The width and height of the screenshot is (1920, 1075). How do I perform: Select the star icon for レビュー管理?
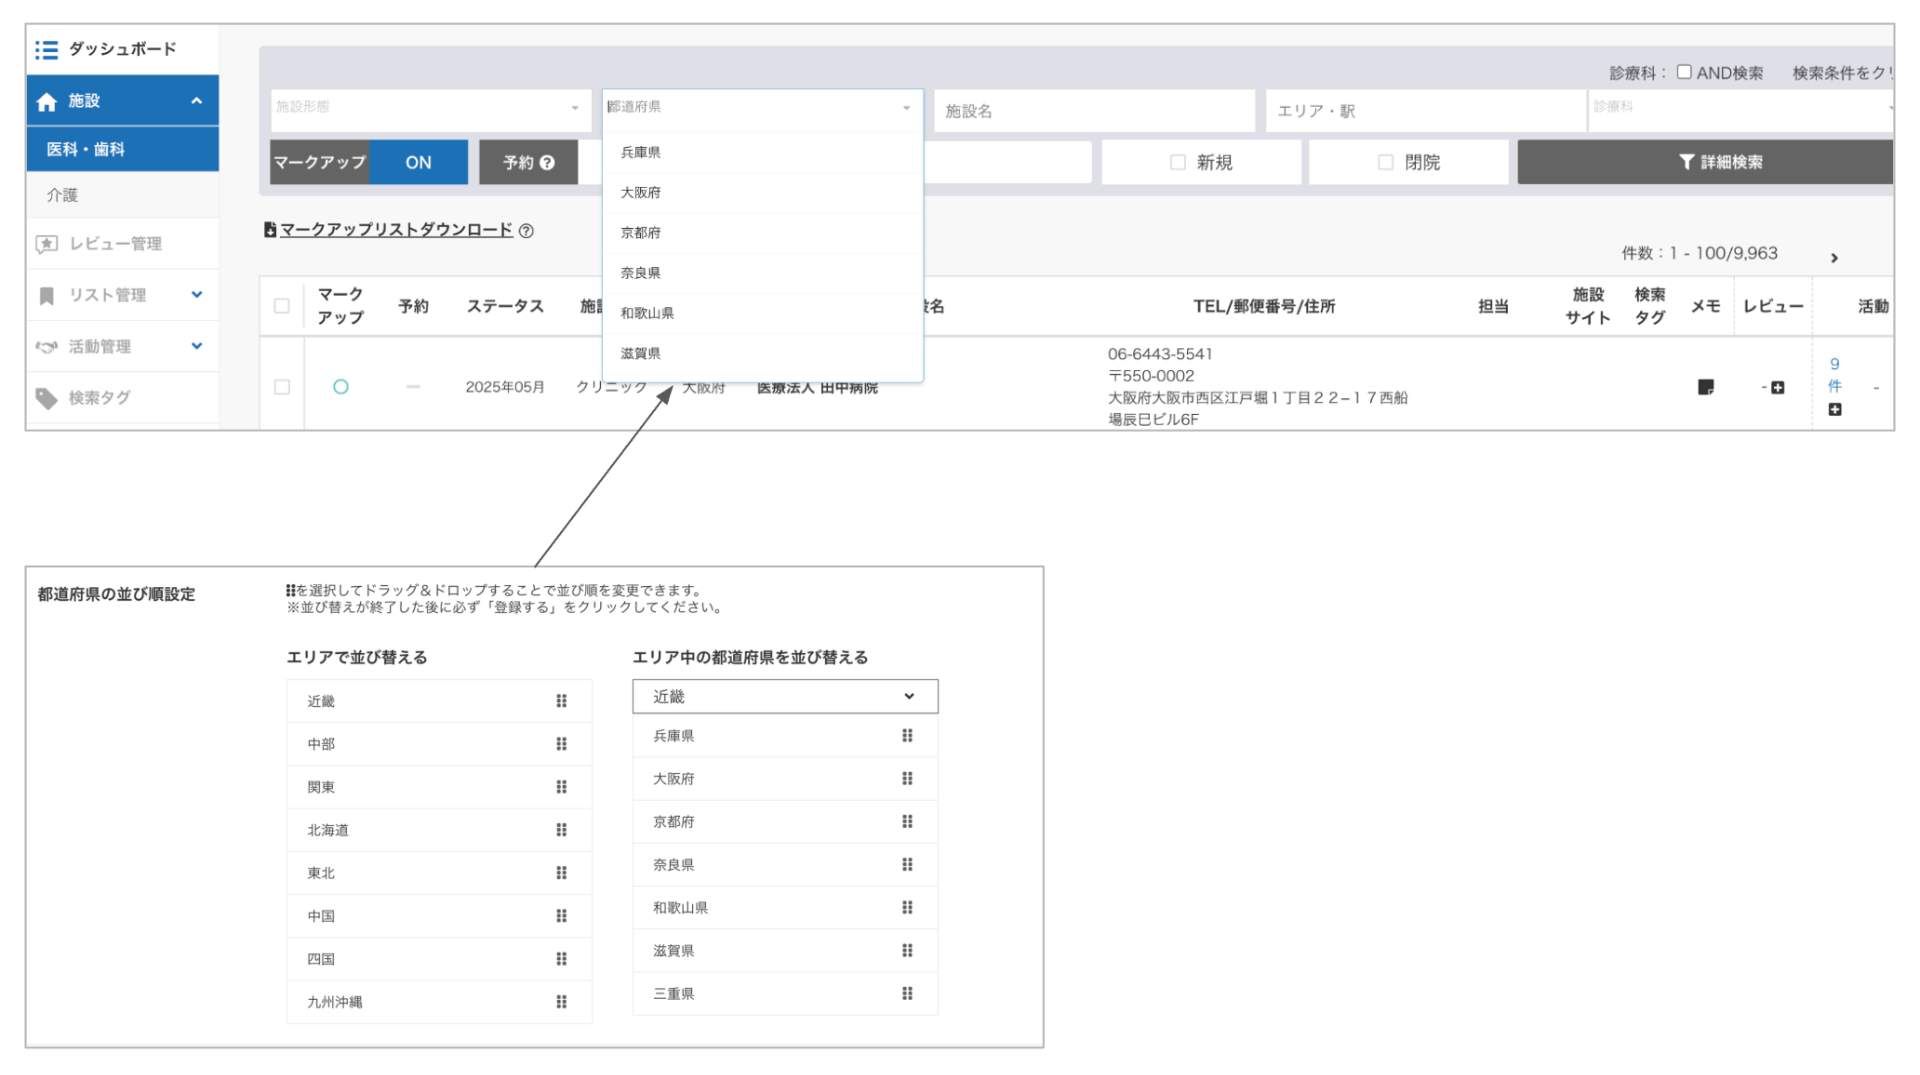46,243
